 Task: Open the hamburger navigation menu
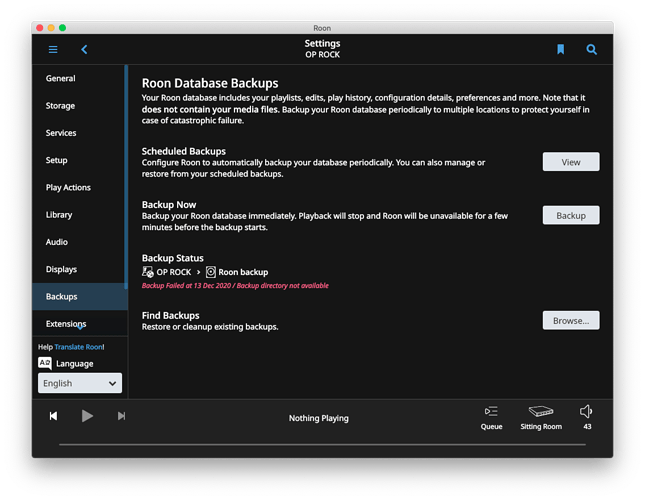(53, 50)
